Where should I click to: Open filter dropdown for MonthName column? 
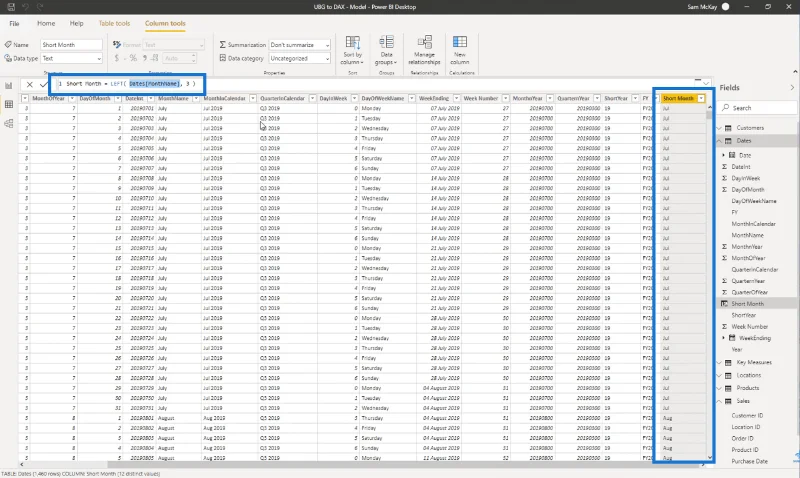coord(196,98)
